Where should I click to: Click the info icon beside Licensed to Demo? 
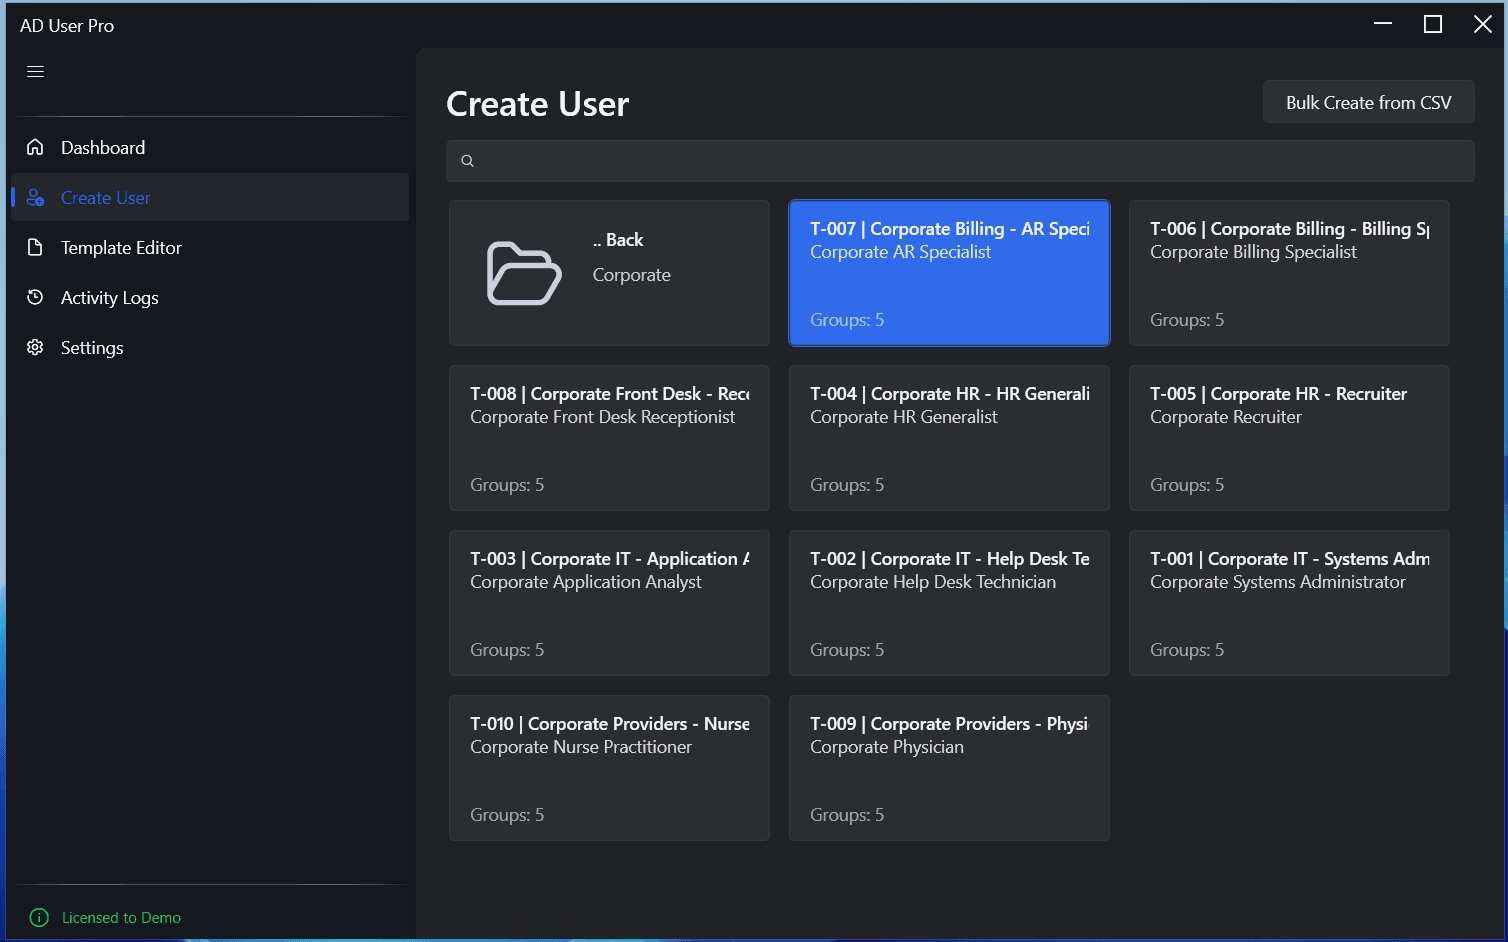(x=39, y=917)
